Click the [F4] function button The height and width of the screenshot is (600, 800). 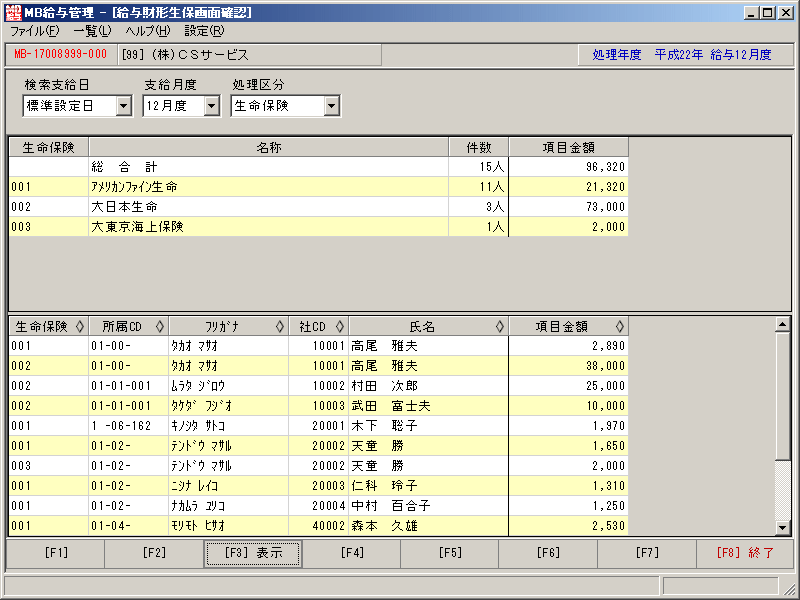point(352,554)
